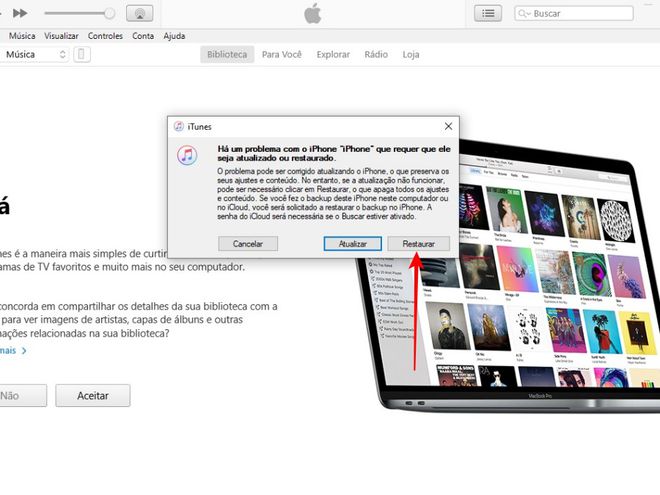Image resolution: width=660 pixels, height=495 pixels.
Task: Click the Buscar search field
Action: pos(574,13)
